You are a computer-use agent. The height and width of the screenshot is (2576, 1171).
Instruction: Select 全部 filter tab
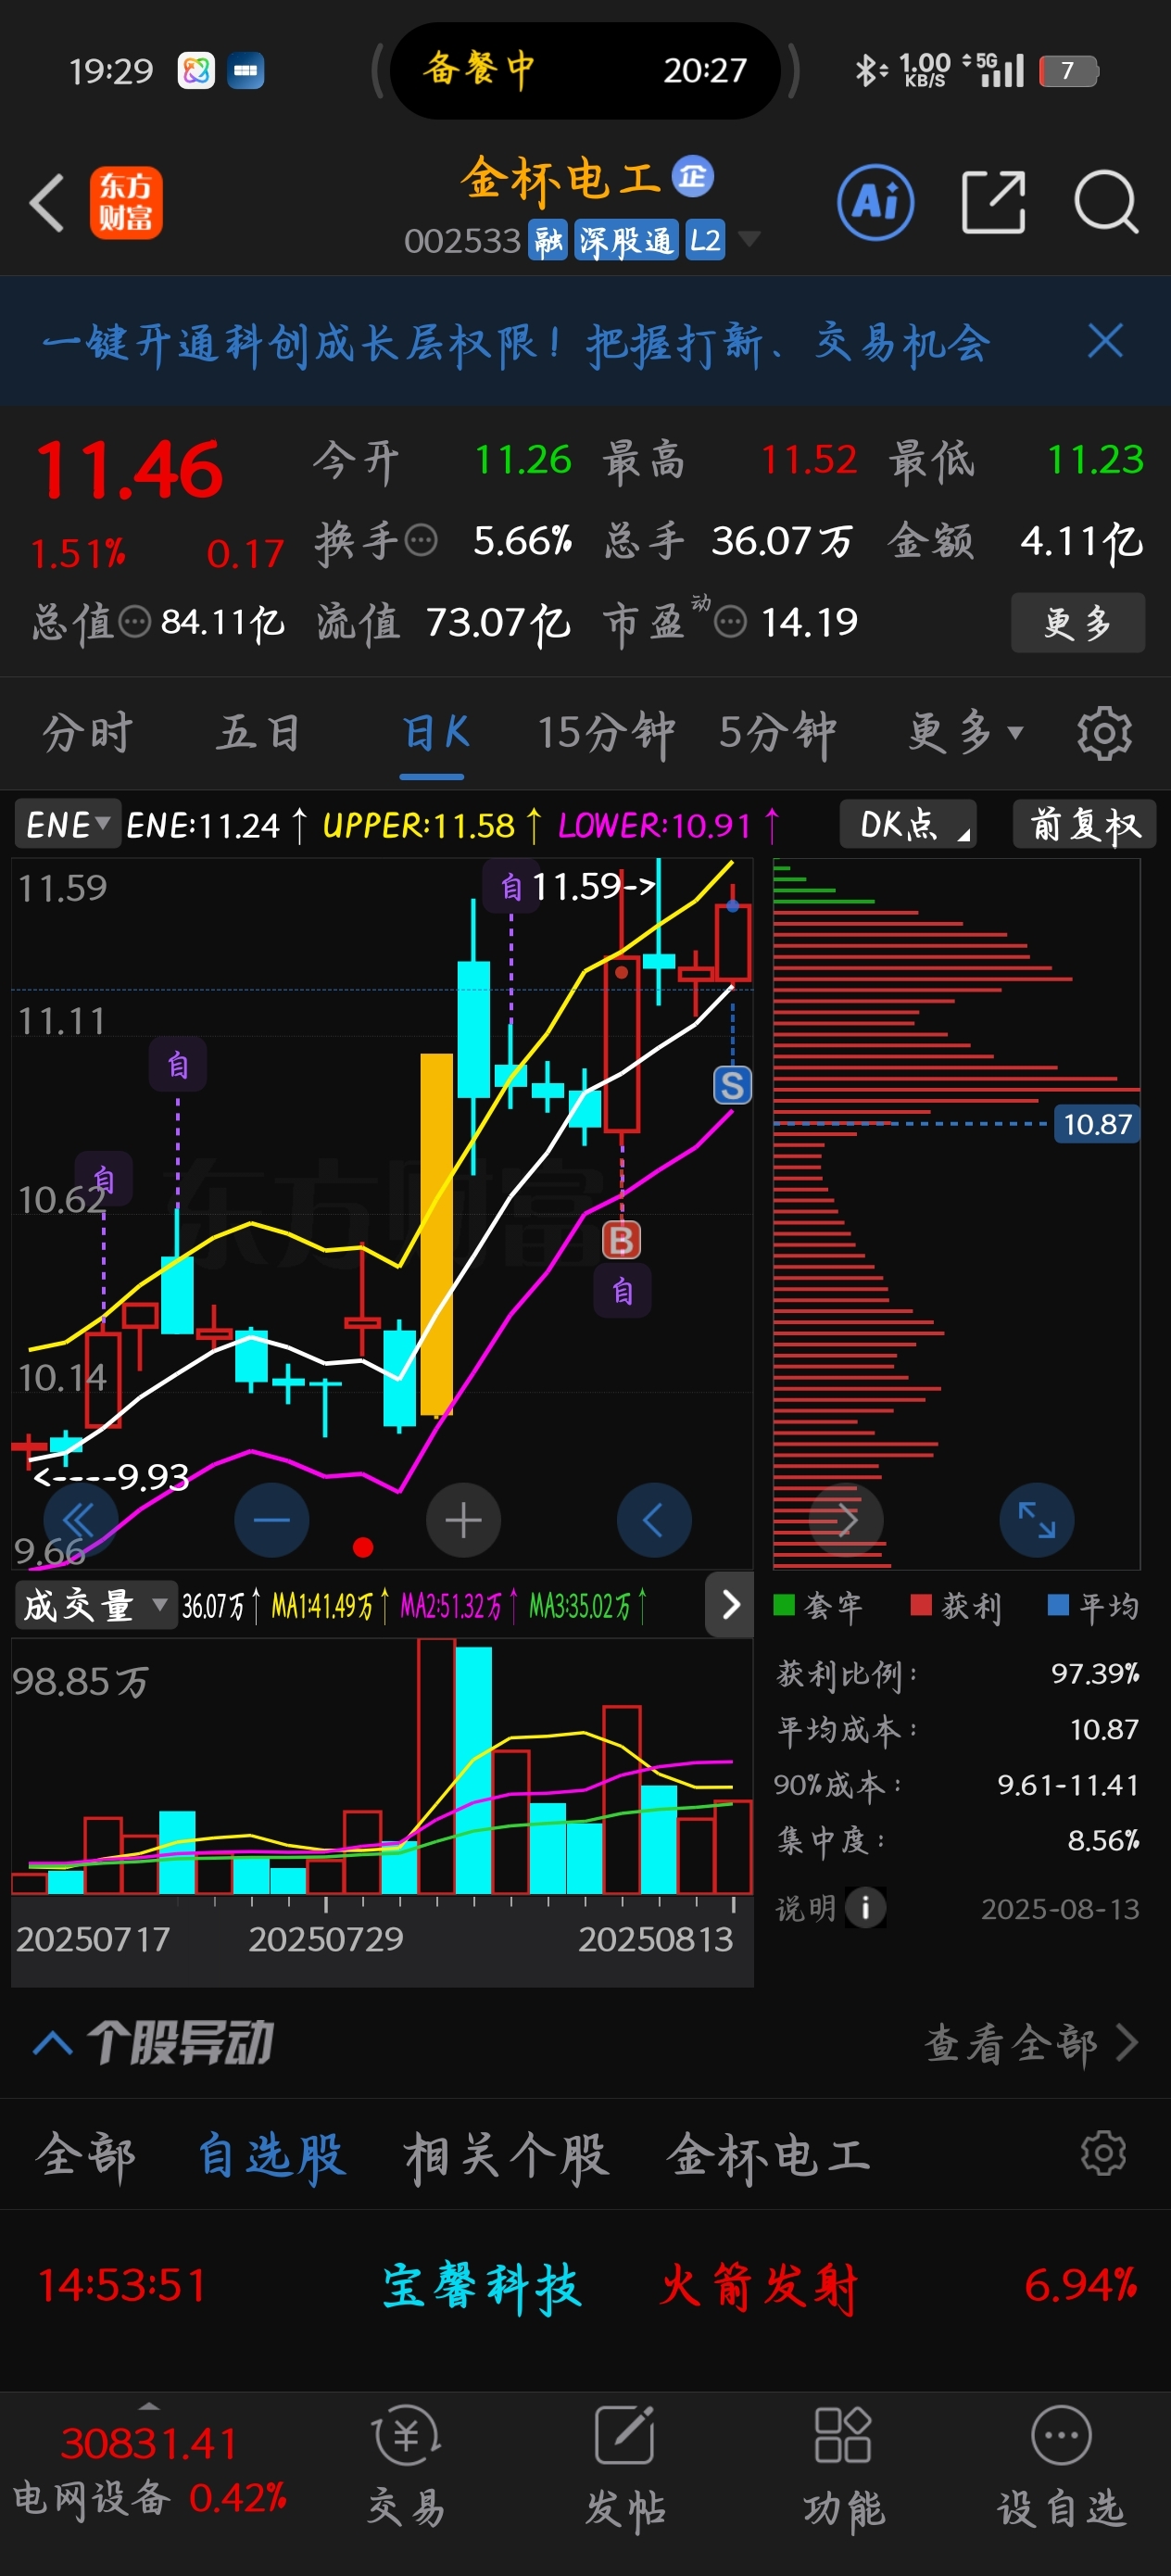85,2155
